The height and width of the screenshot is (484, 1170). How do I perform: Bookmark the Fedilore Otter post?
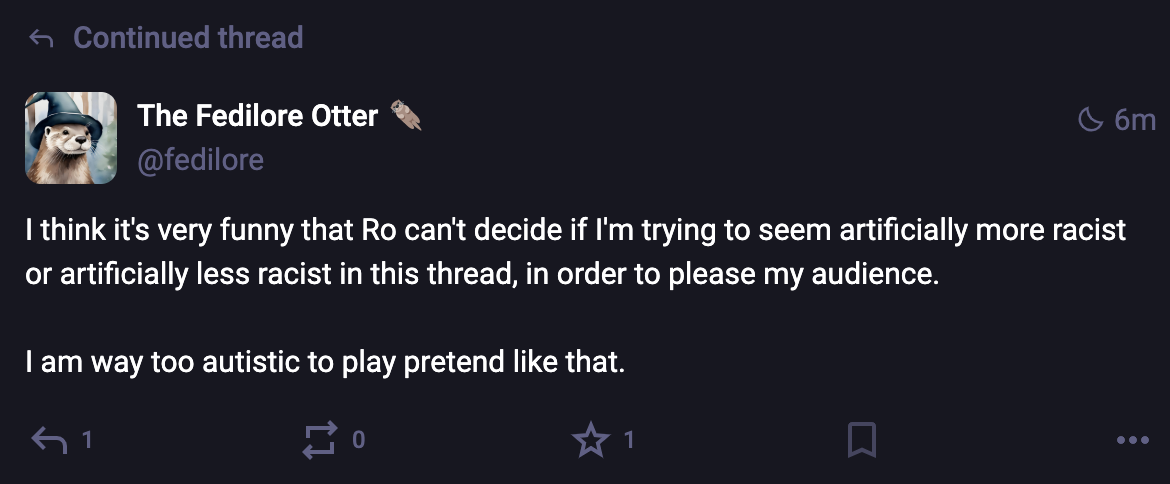[x=861, y=439]
